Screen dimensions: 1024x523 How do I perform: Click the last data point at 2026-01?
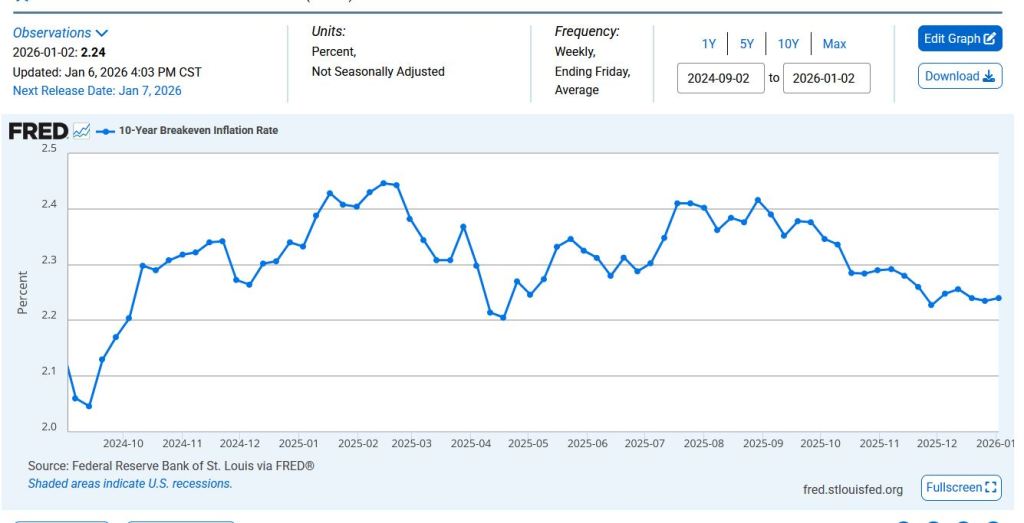pyautogui.click(x=998, y=298)
